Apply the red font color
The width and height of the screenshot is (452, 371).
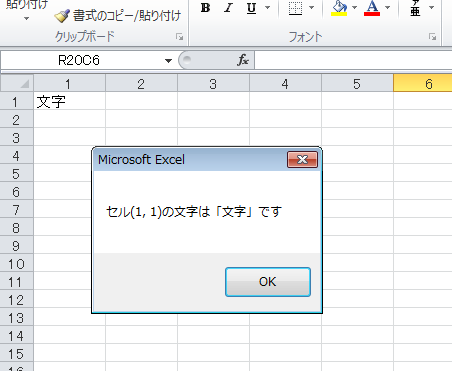pos(372,8)
